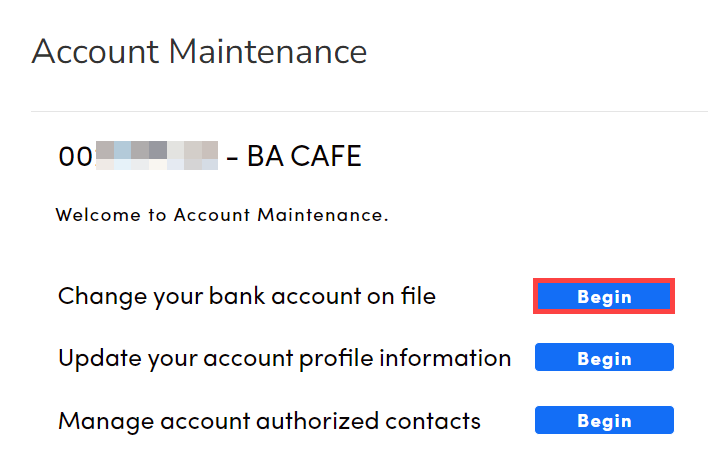Click Begin for updating account profile information

tap(604, 358)
